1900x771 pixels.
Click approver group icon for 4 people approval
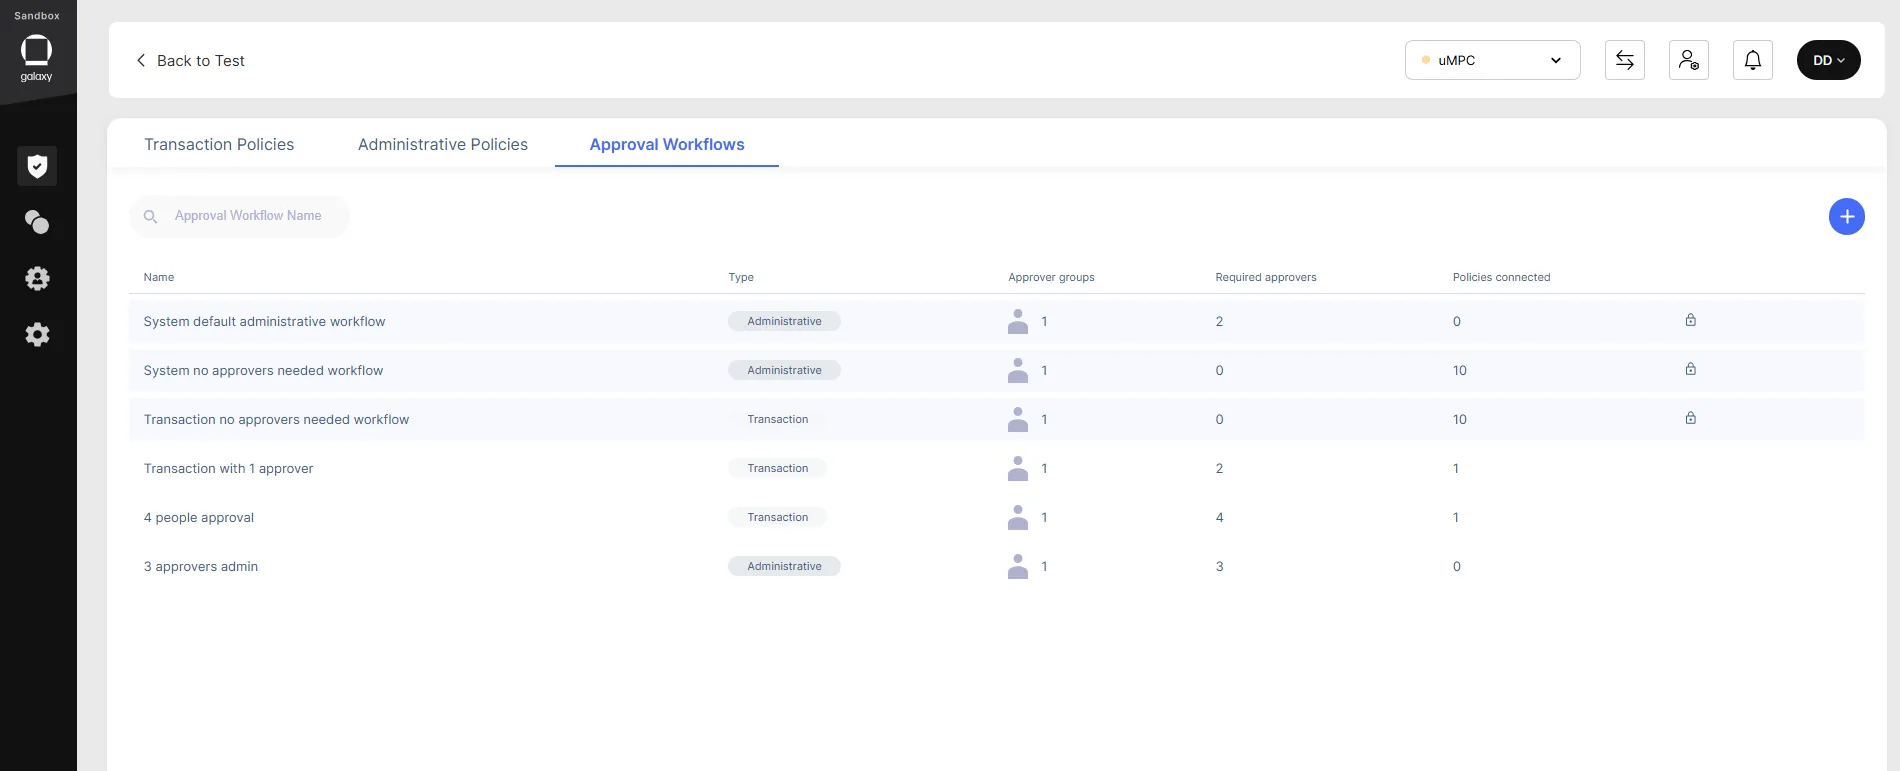1018,517
